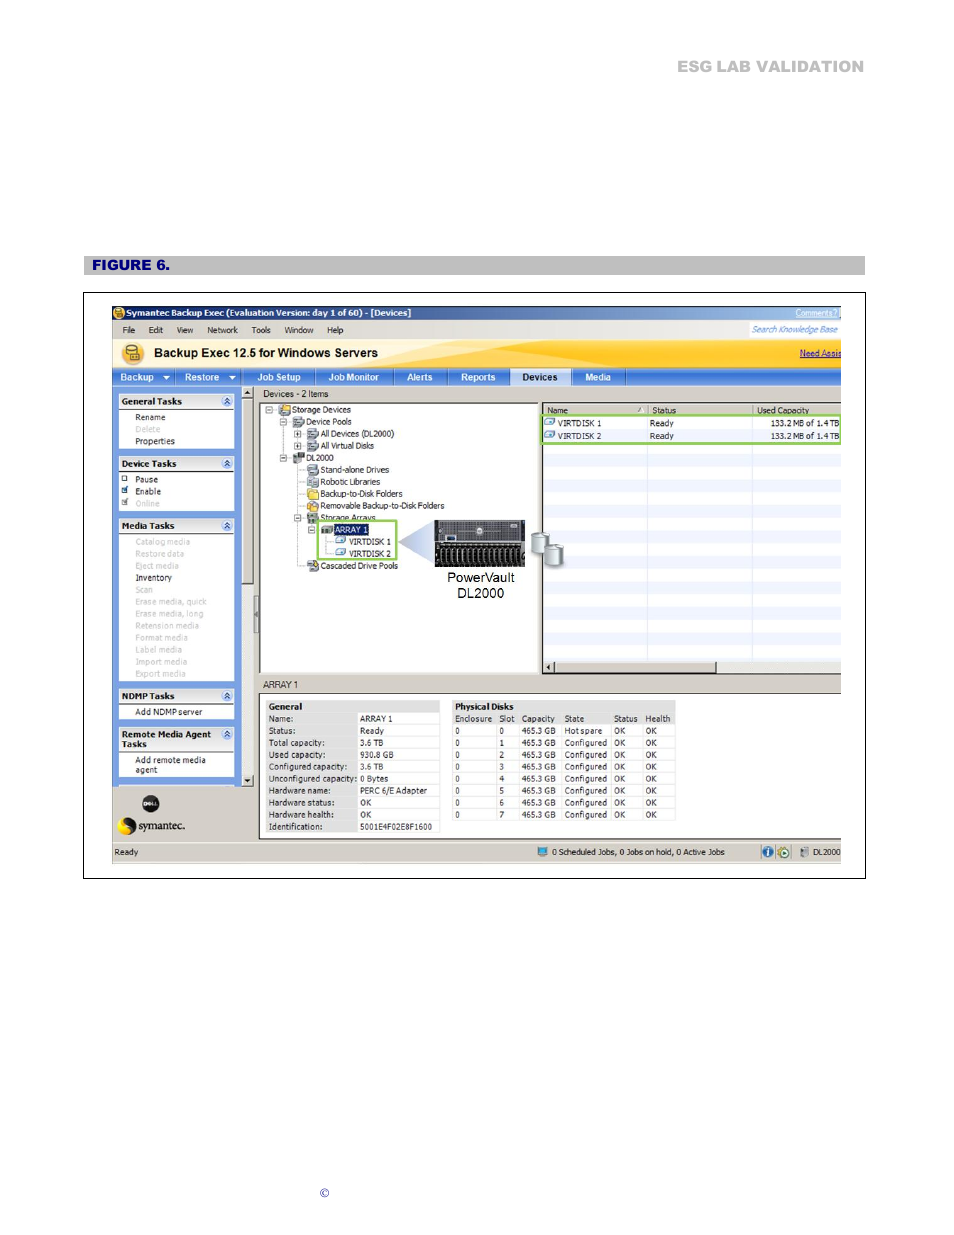Click the Robotic Libraries icon

coord(313,482)
